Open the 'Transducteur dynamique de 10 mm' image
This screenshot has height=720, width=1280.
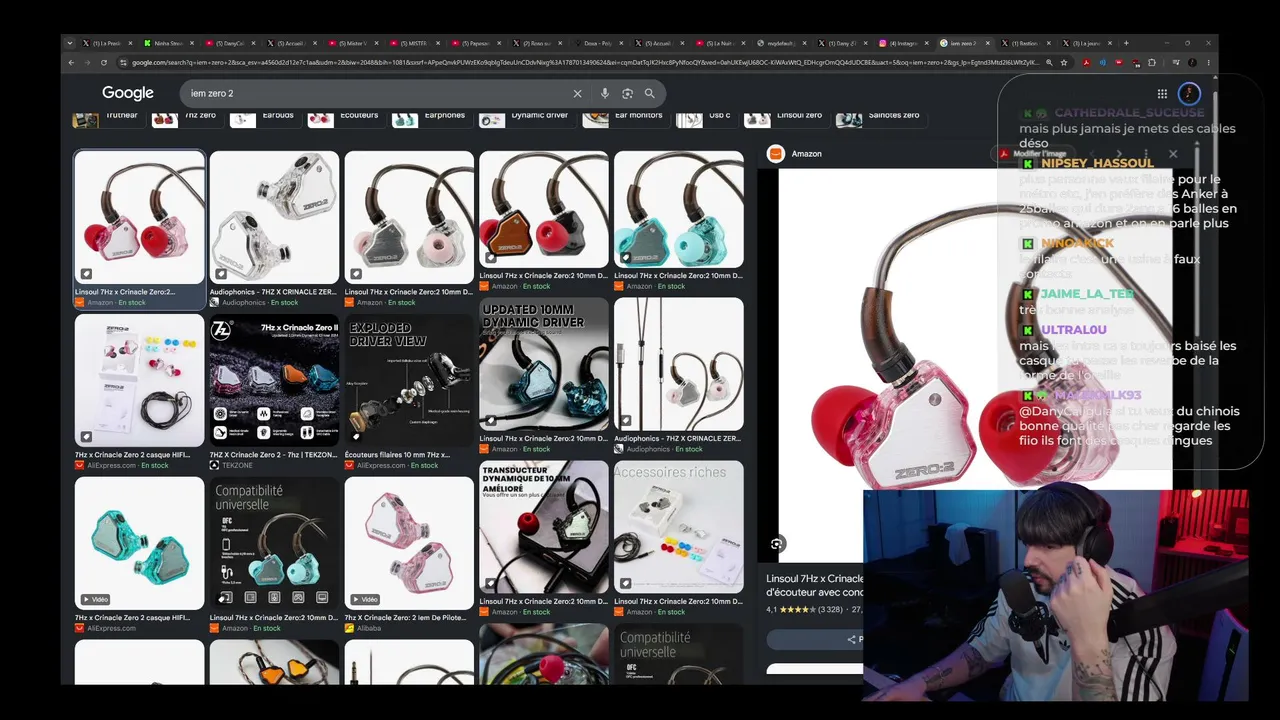pyautogui.click(x=544, y=527)
